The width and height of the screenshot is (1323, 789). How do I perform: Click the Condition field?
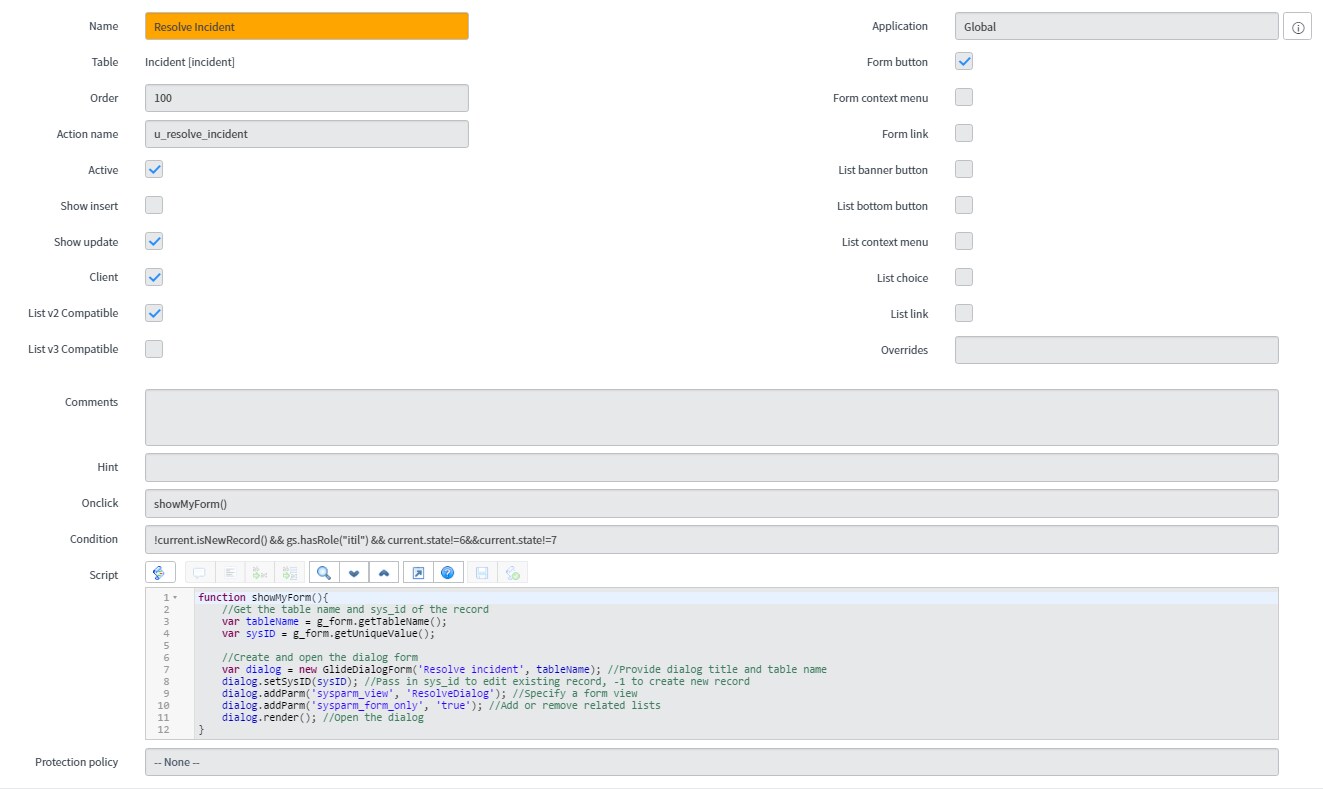pyautogui.click(x=712, y=539)
